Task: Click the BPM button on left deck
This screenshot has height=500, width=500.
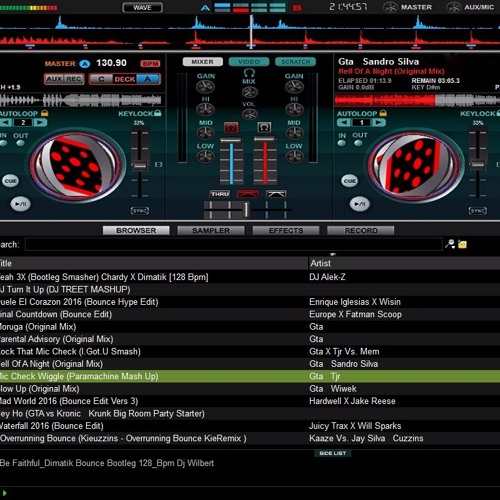Action: (150, 63)
